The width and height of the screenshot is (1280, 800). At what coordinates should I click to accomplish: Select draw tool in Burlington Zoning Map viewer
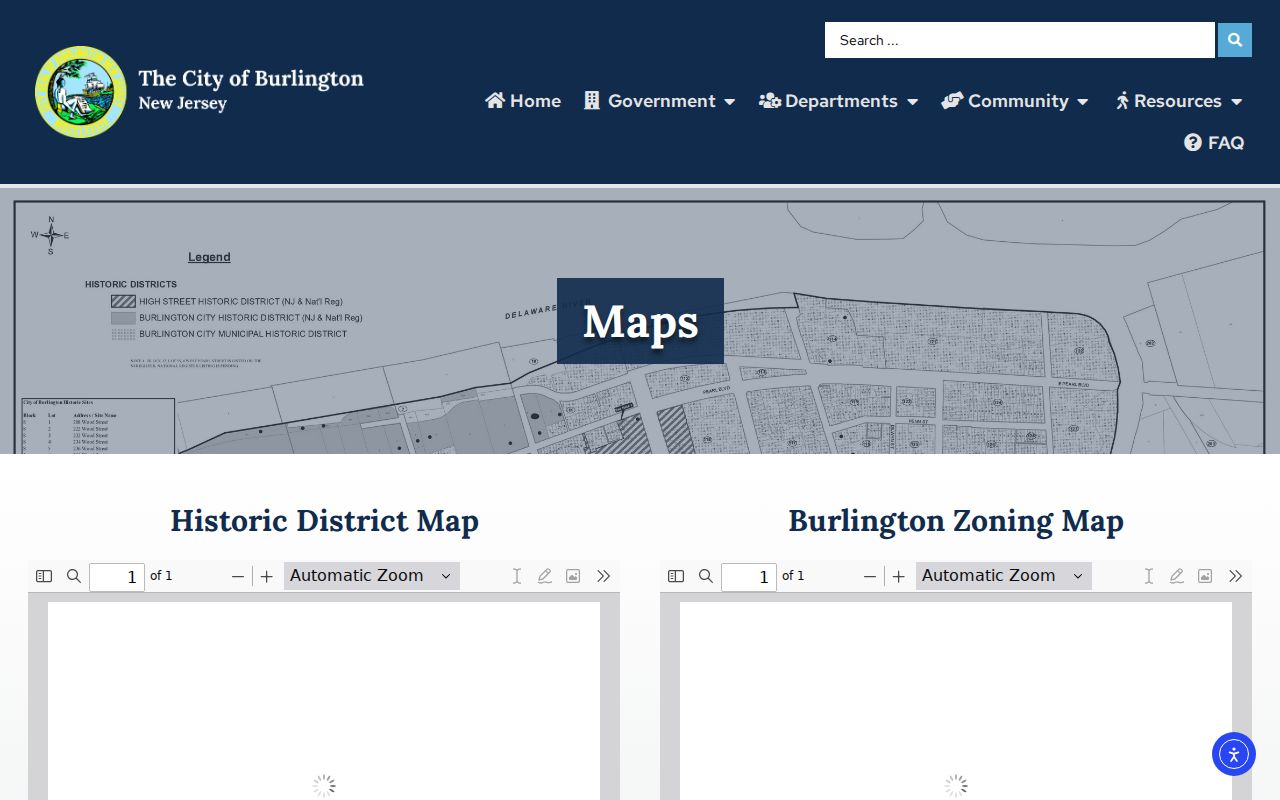pos(1177,576)
